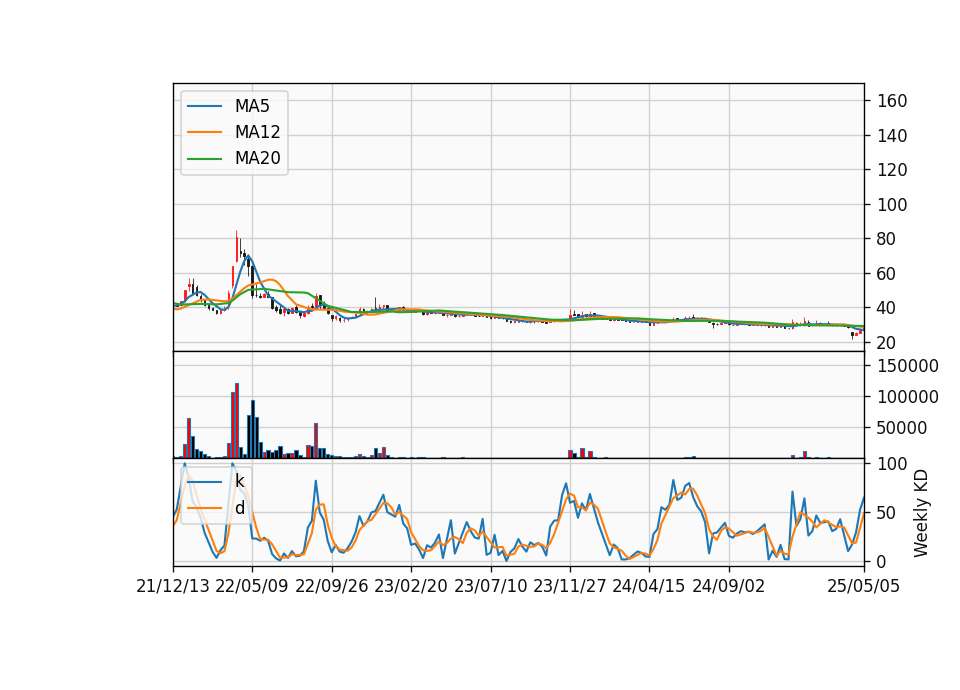Click the 120 price axis label

[892, 170]
